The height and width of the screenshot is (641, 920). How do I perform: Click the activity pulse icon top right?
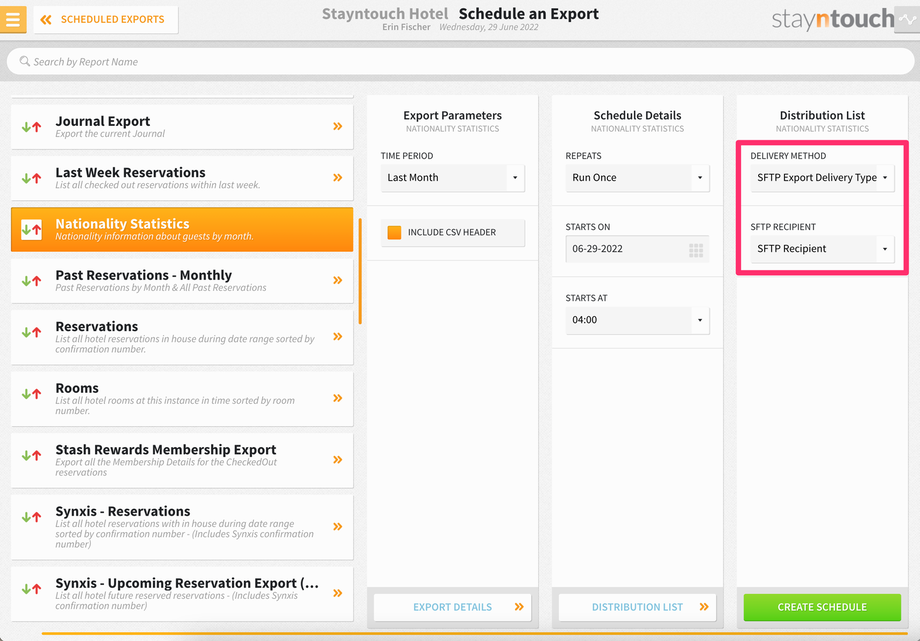[x=907, y=19]
